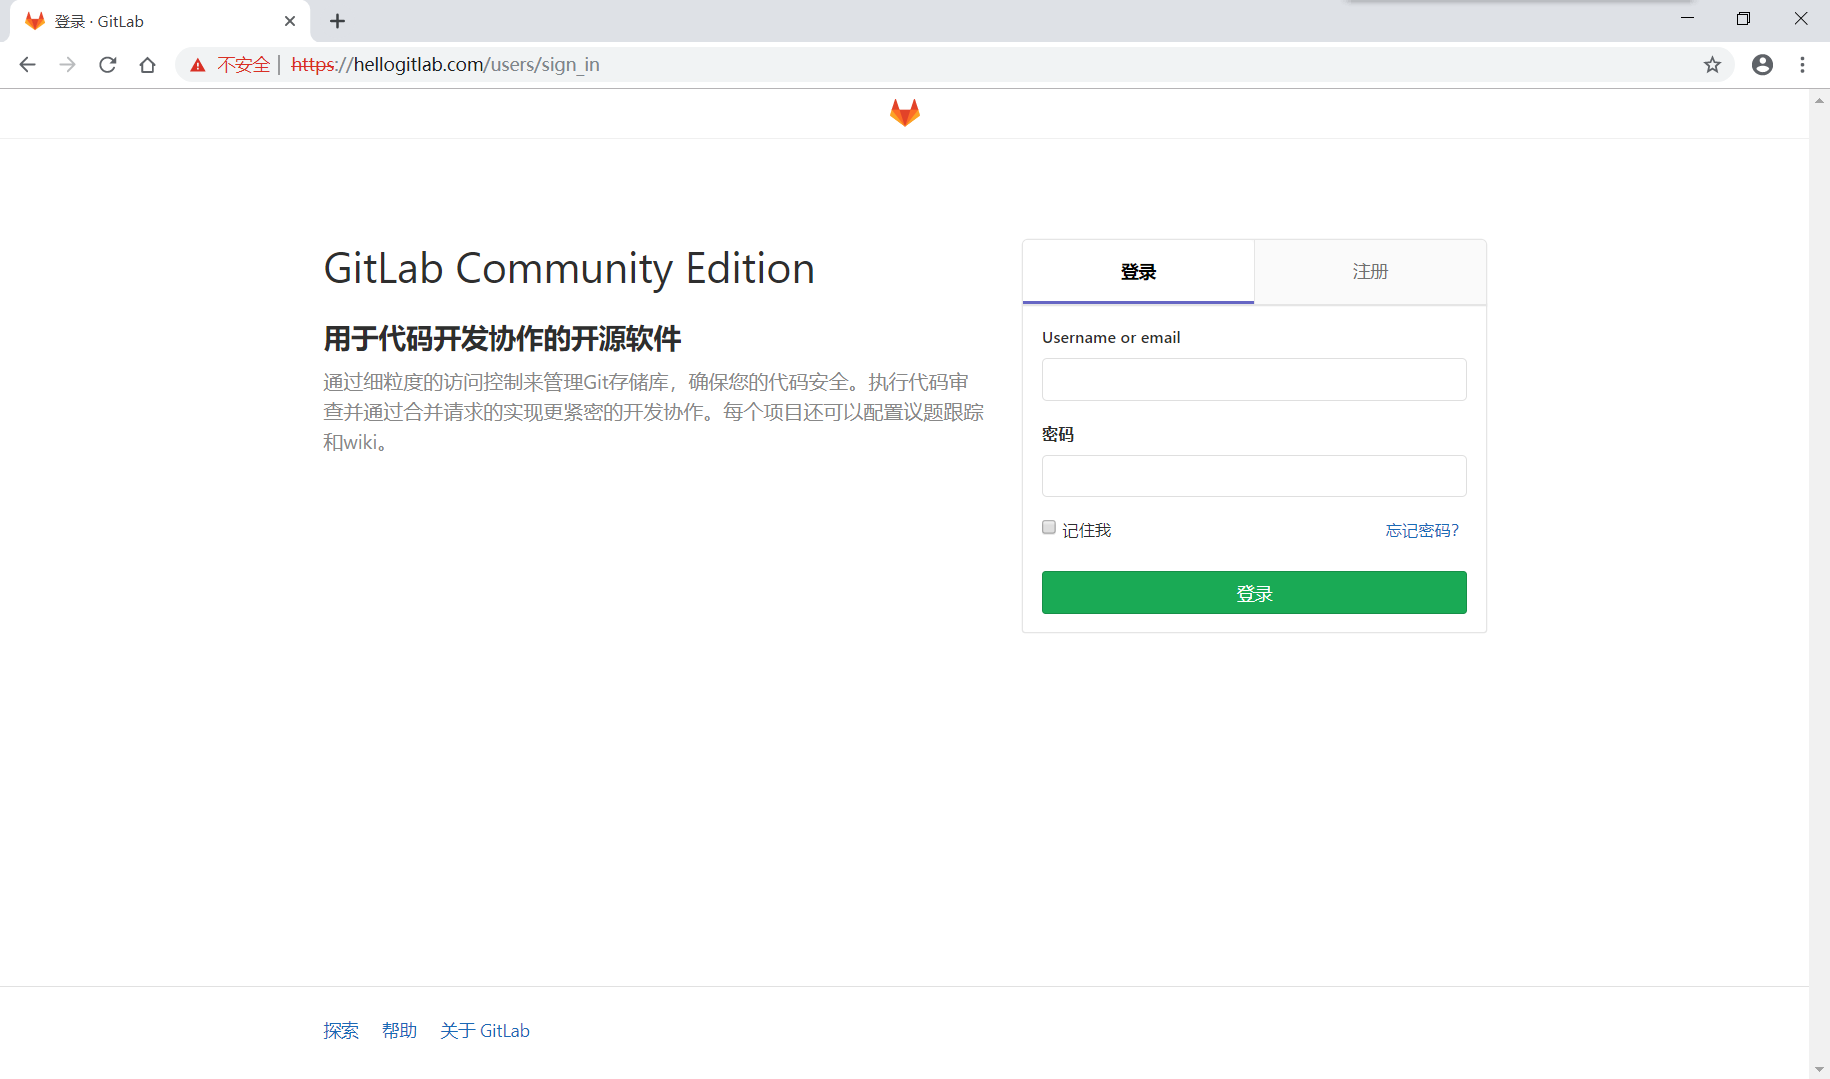Click the GitLab Community Edition heading
This screenshot has height=1079, width=1830.
[569, 269]
